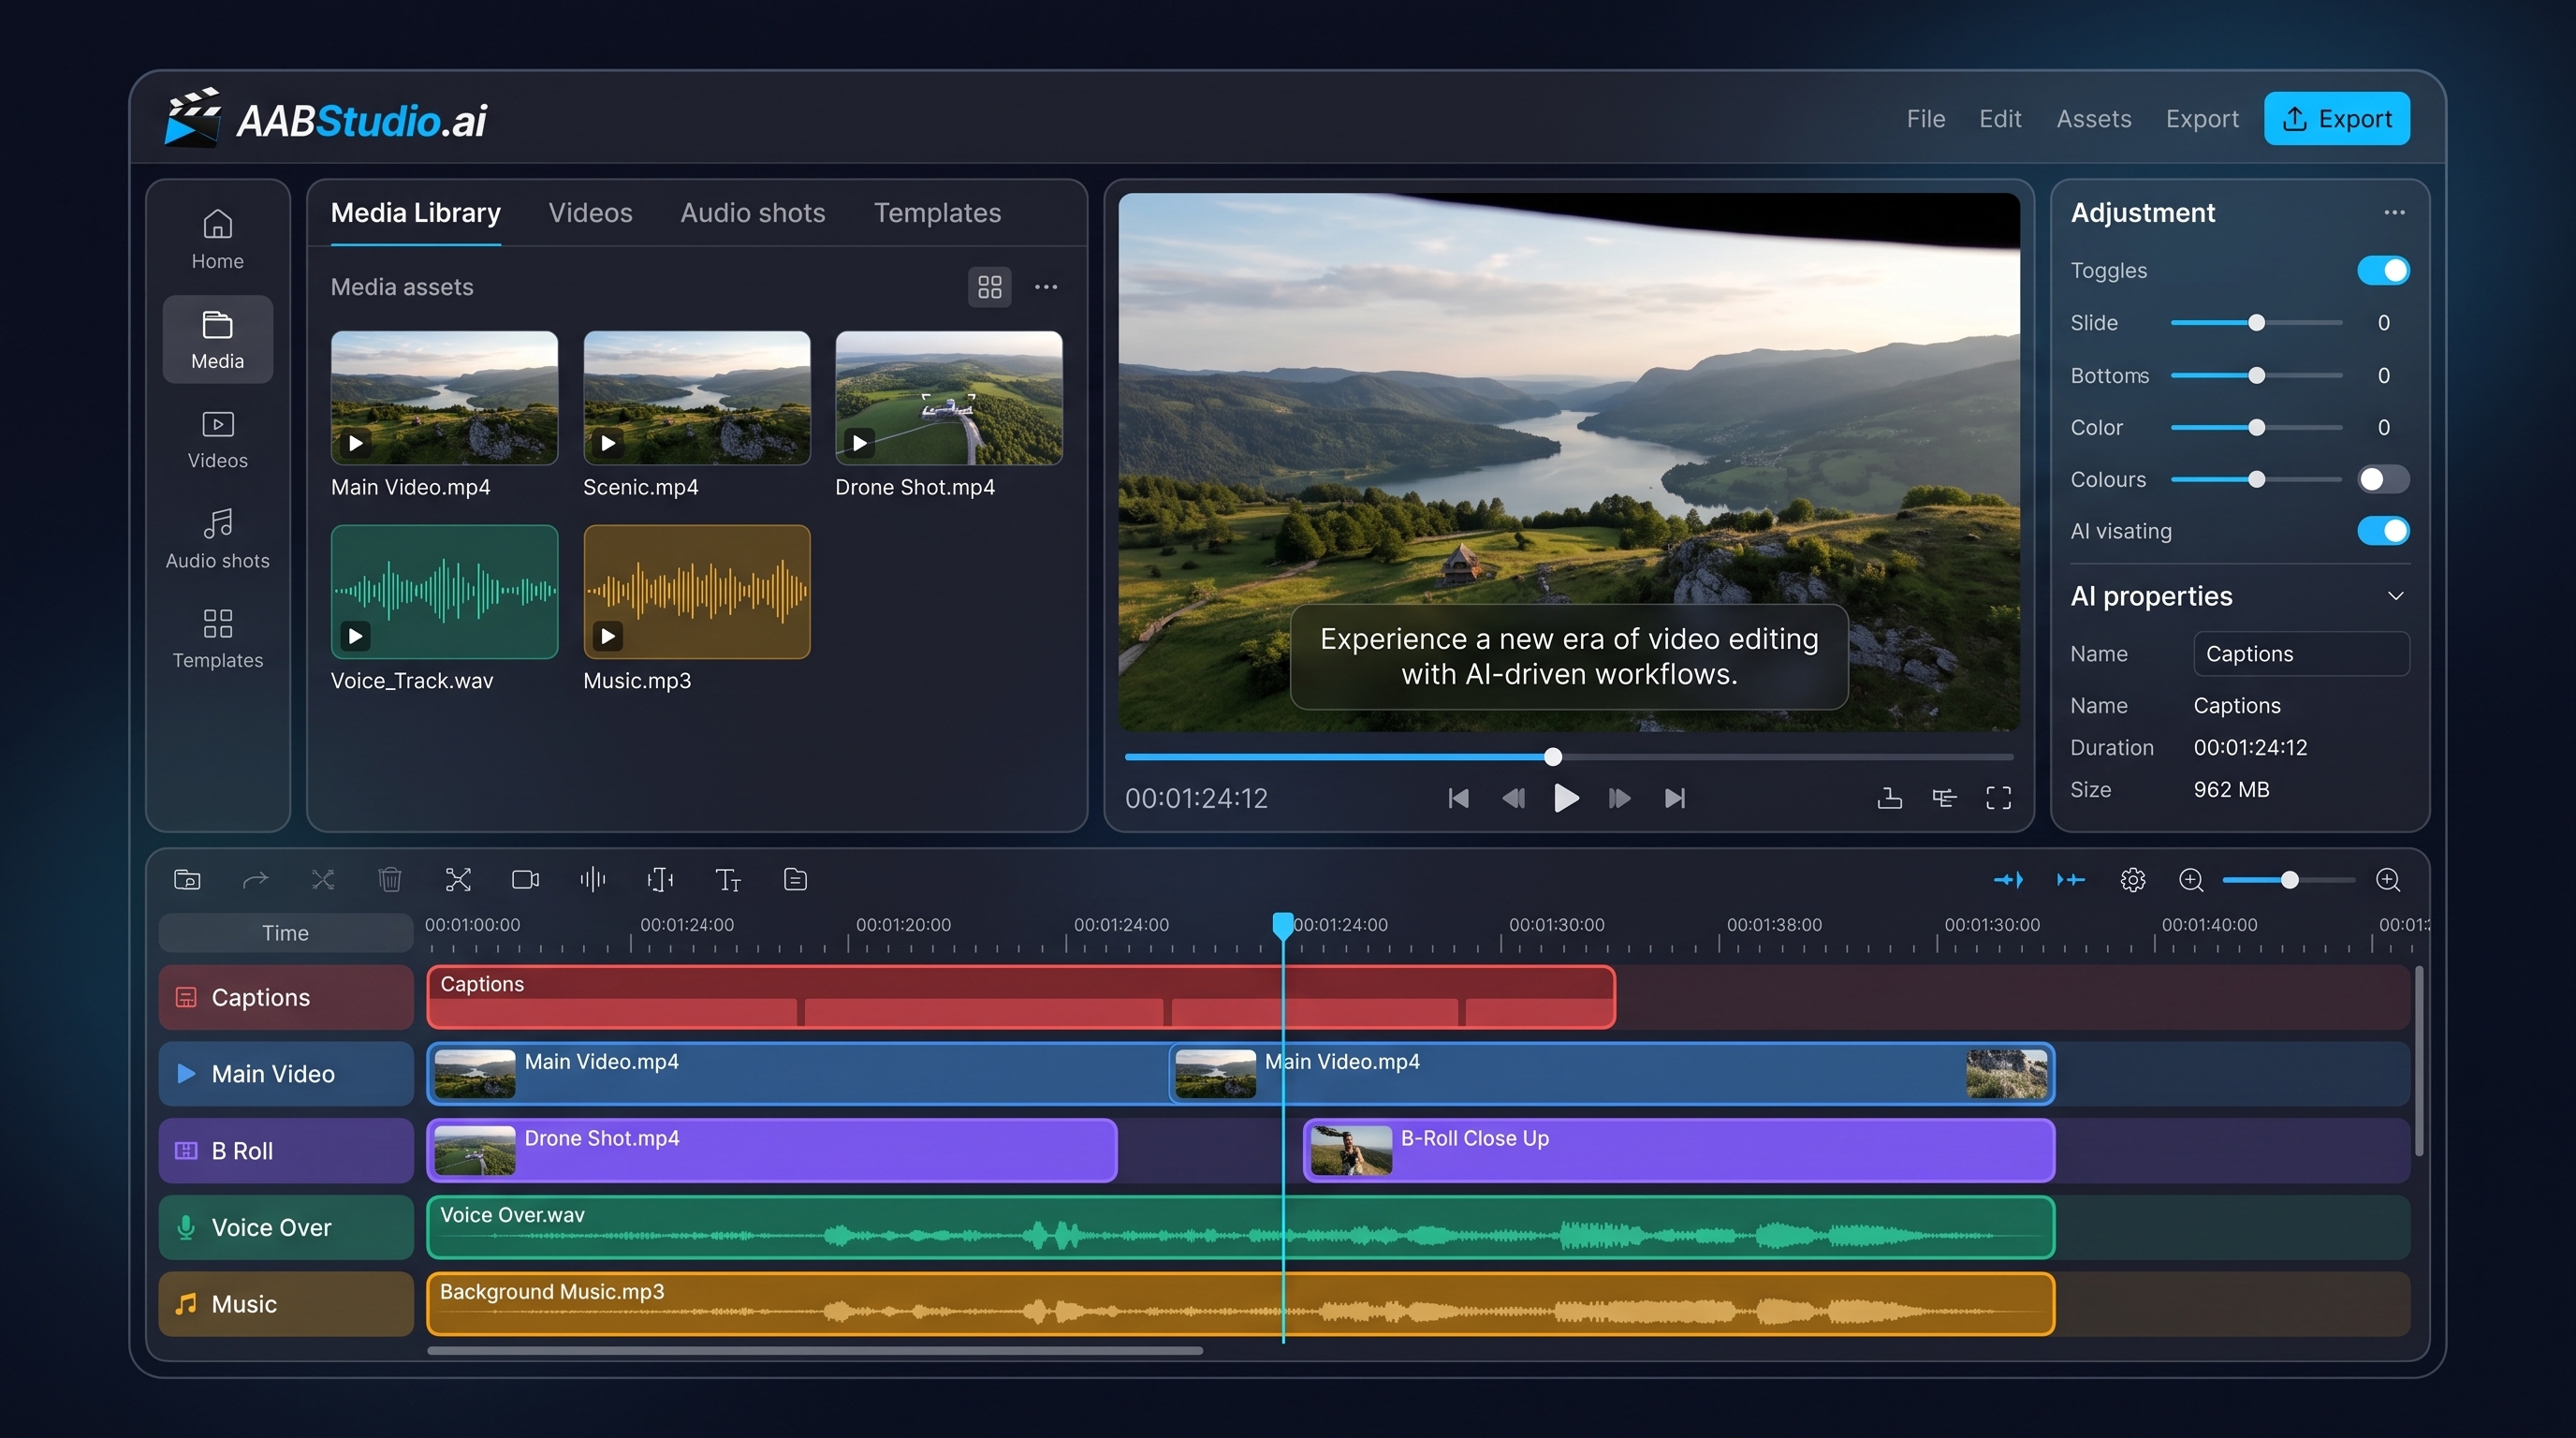Open the Home sidebar section
2576x1438 pixels.
217,240
